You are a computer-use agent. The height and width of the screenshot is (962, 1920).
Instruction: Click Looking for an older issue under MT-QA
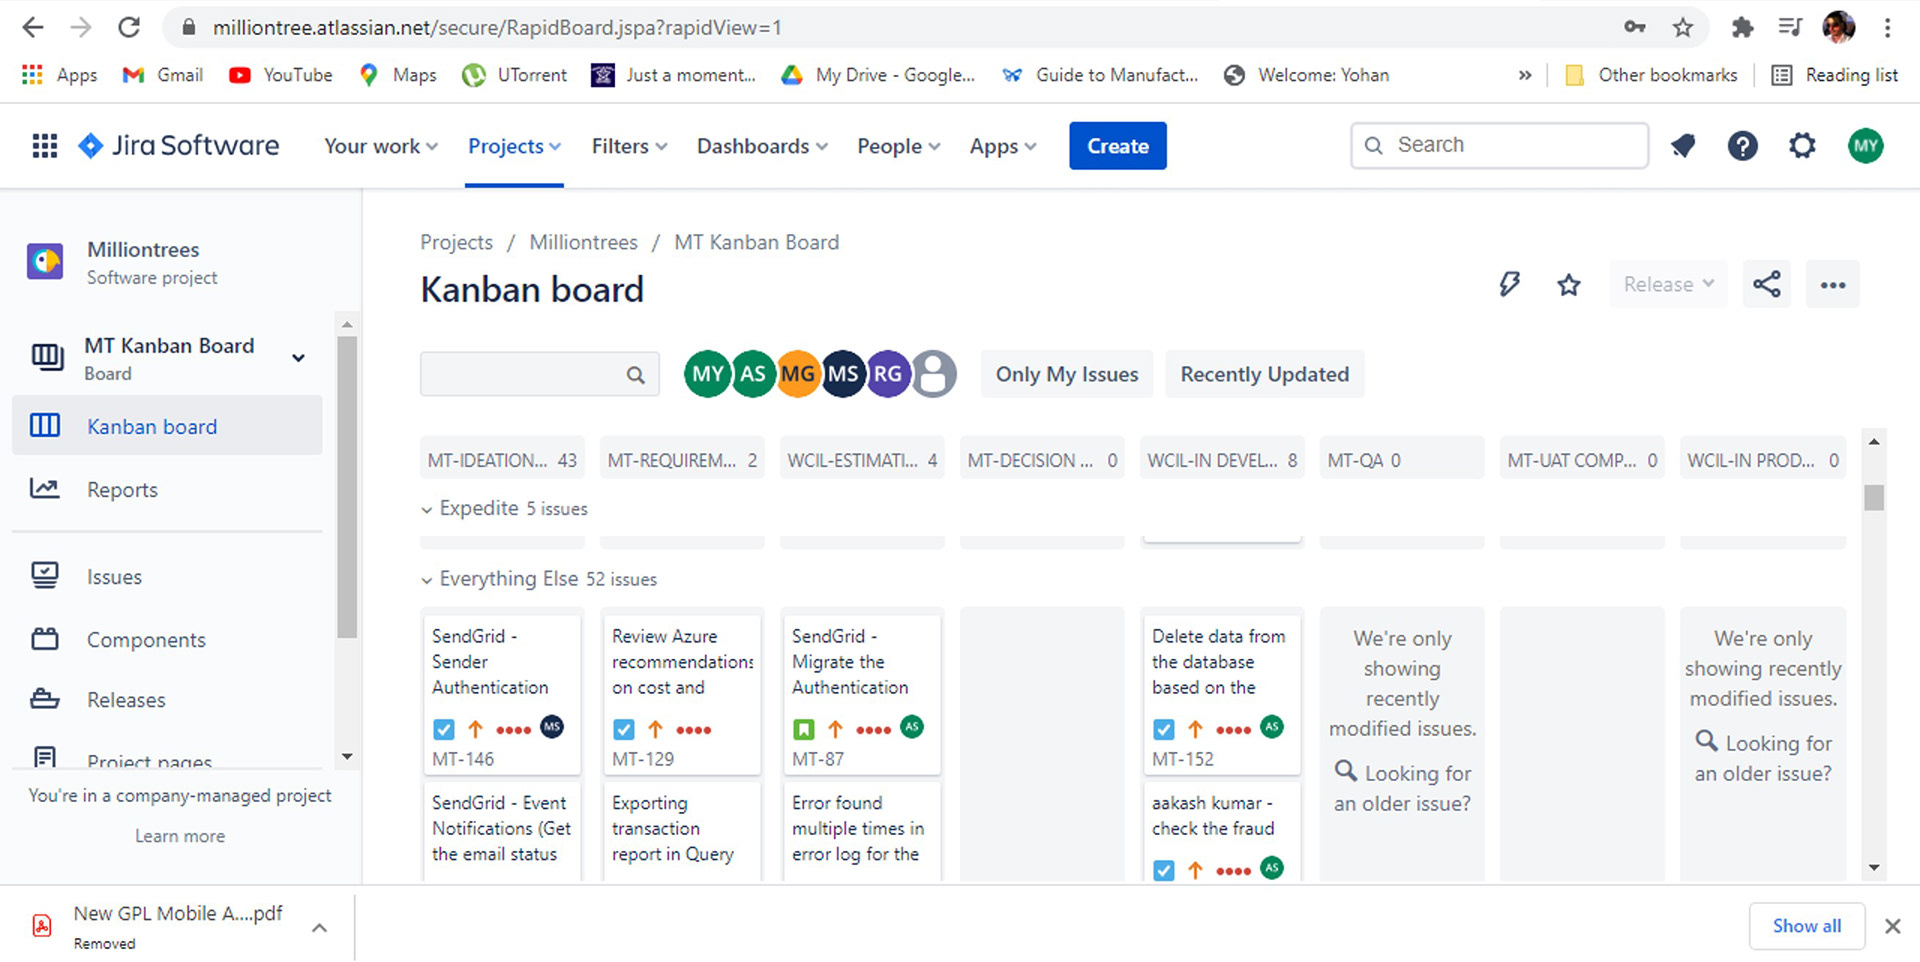1402,788
